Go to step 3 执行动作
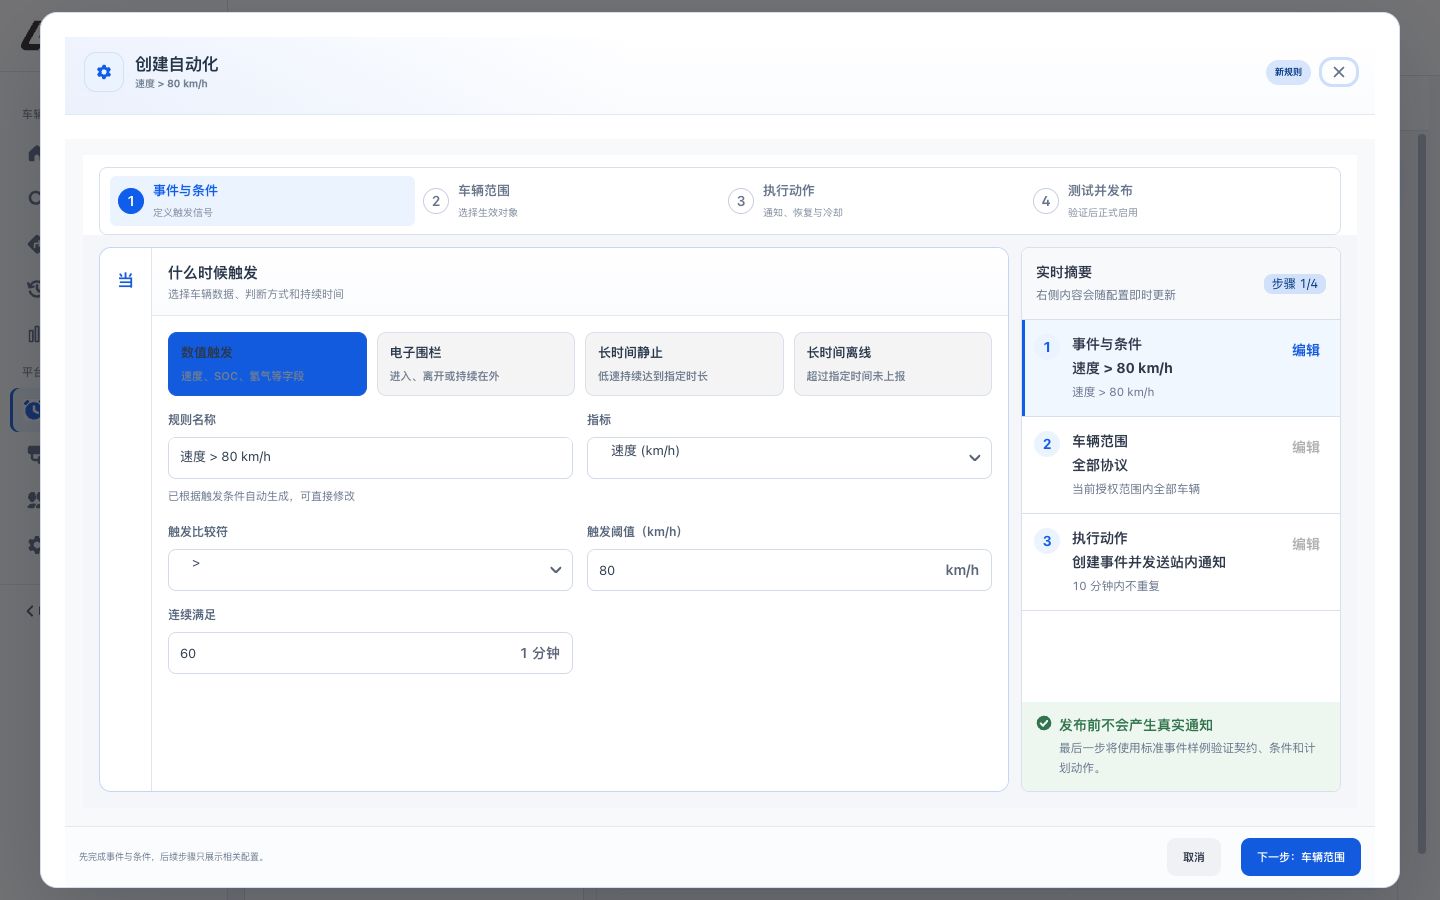 click(x=873, y=201)
